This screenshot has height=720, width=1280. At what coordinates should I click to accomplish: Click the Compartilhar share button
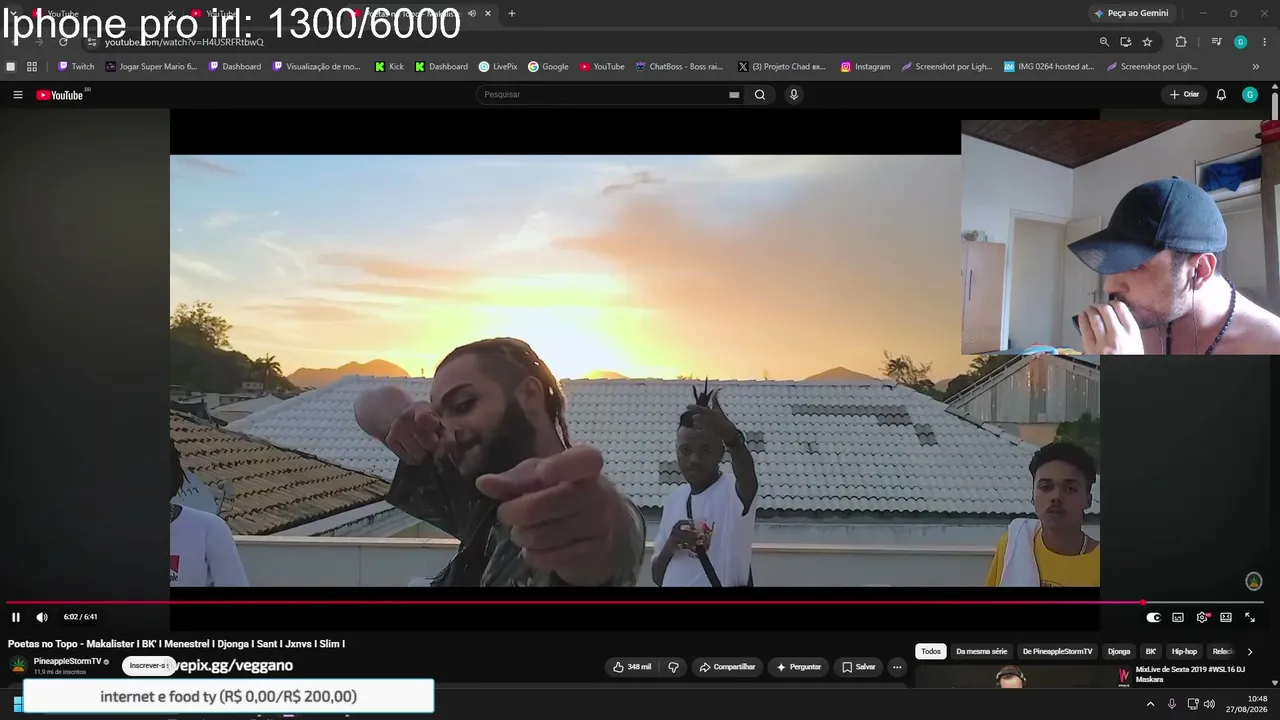click(x=727, y=667)
